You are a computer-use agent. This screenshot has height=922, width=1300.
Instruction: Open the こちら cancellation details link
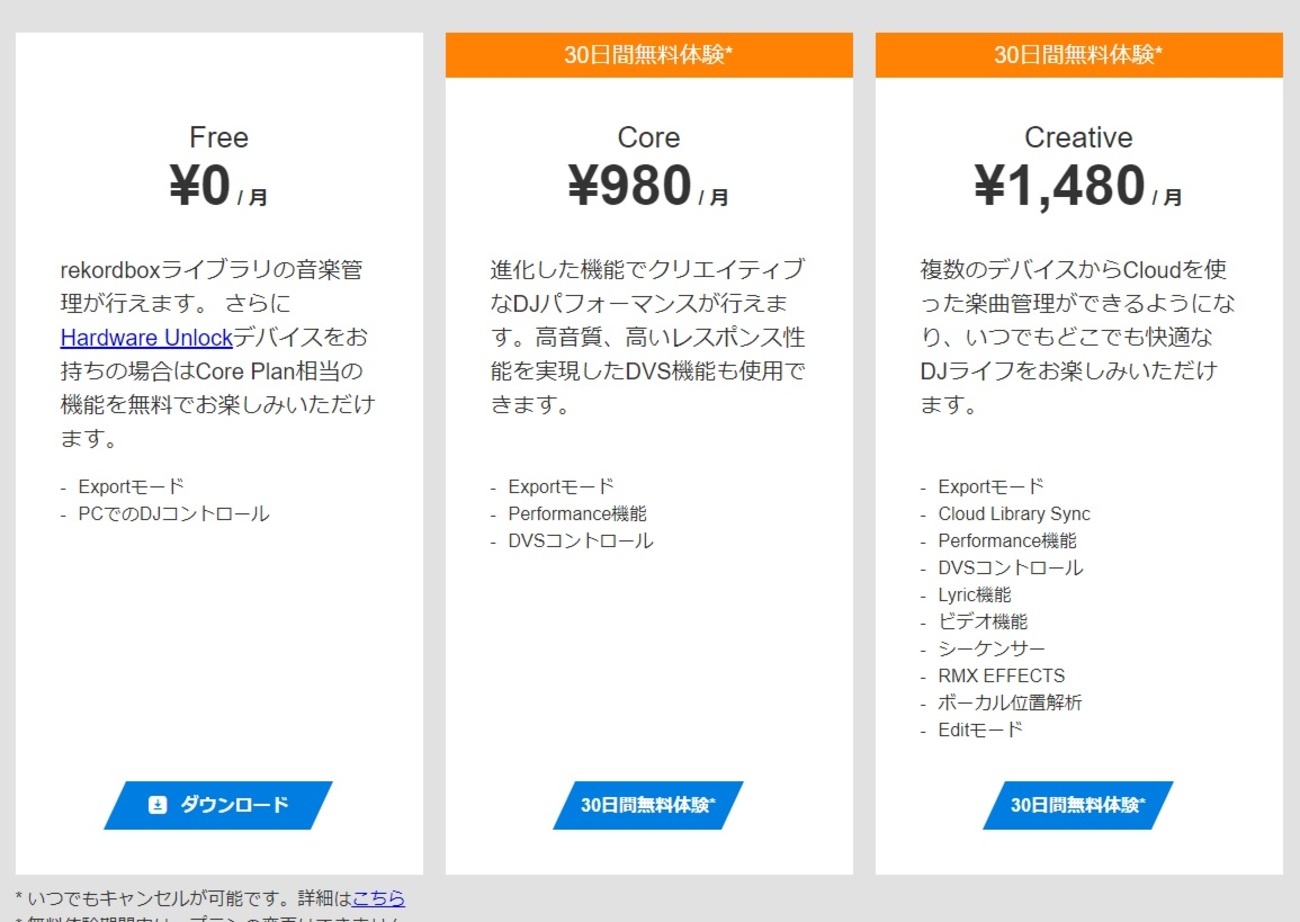(378, 898)
